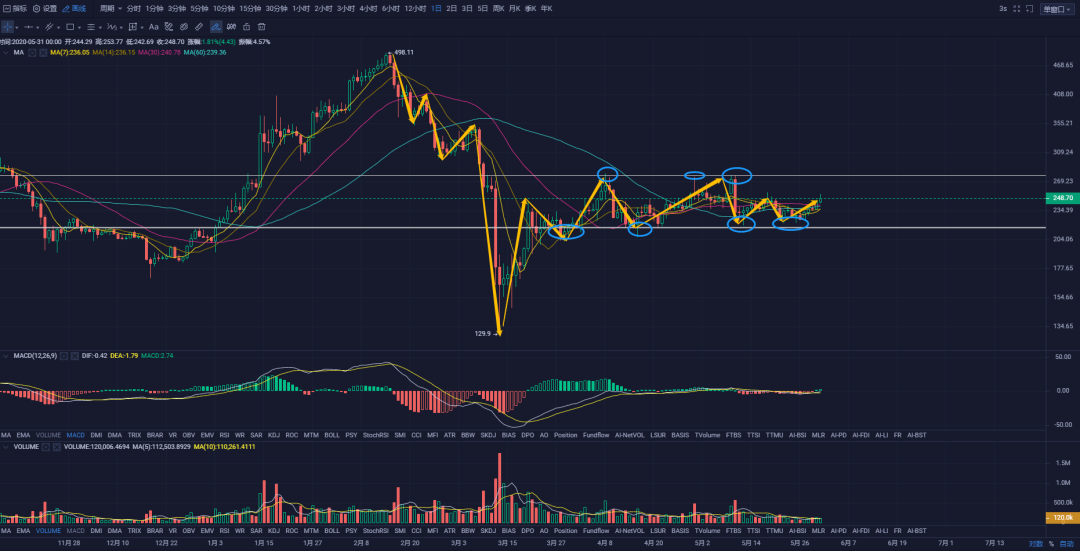Toggle the hide drawings eye icon
1080x551 pixels.
(231, 27)
